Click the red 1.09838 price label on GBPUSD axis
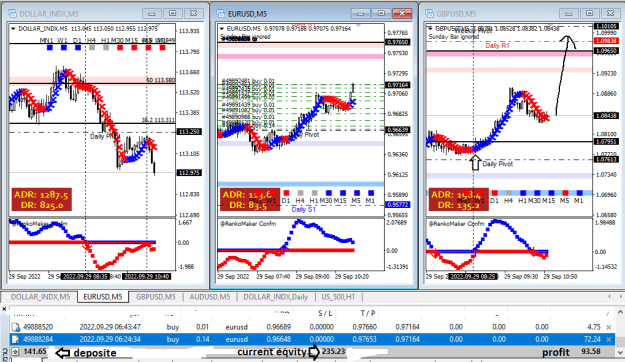 [x=605, y=41]
